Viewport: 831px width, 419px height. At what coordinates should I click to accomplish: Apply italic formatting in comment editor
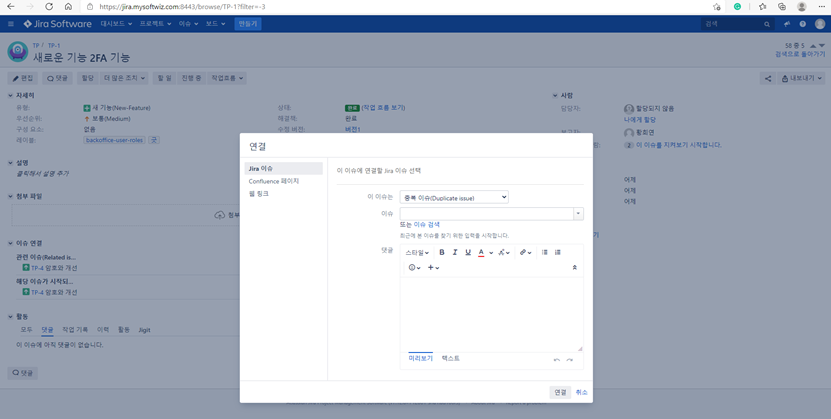click(455, 253)
